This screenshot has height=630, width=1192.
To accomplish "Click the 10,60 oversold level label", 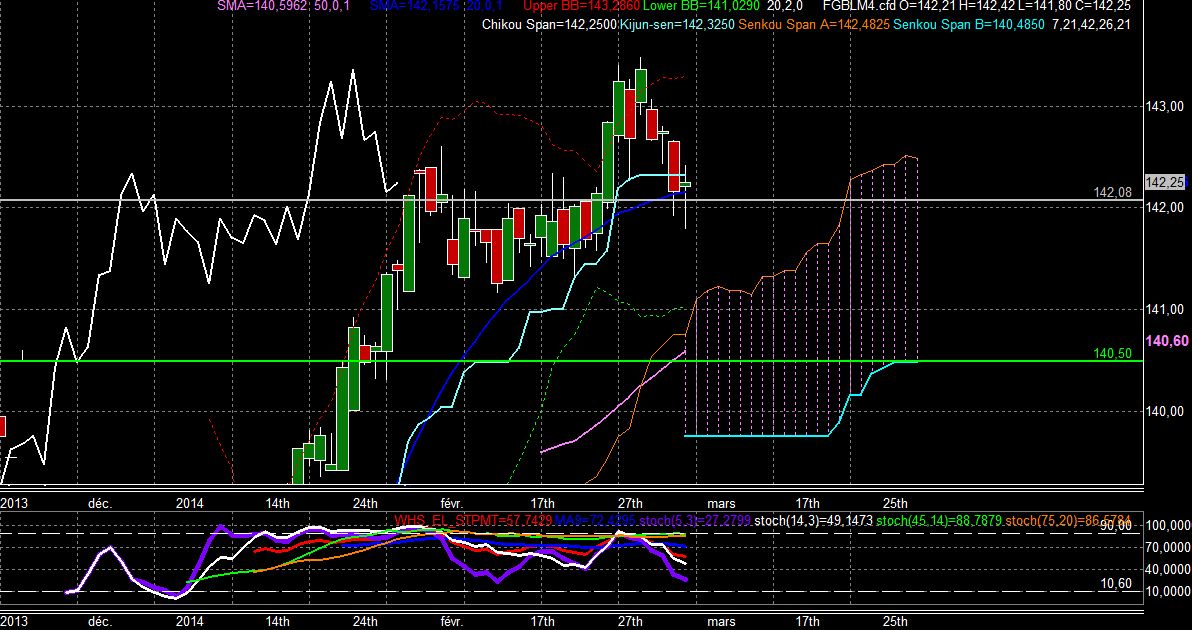I will click(1115, 584).
